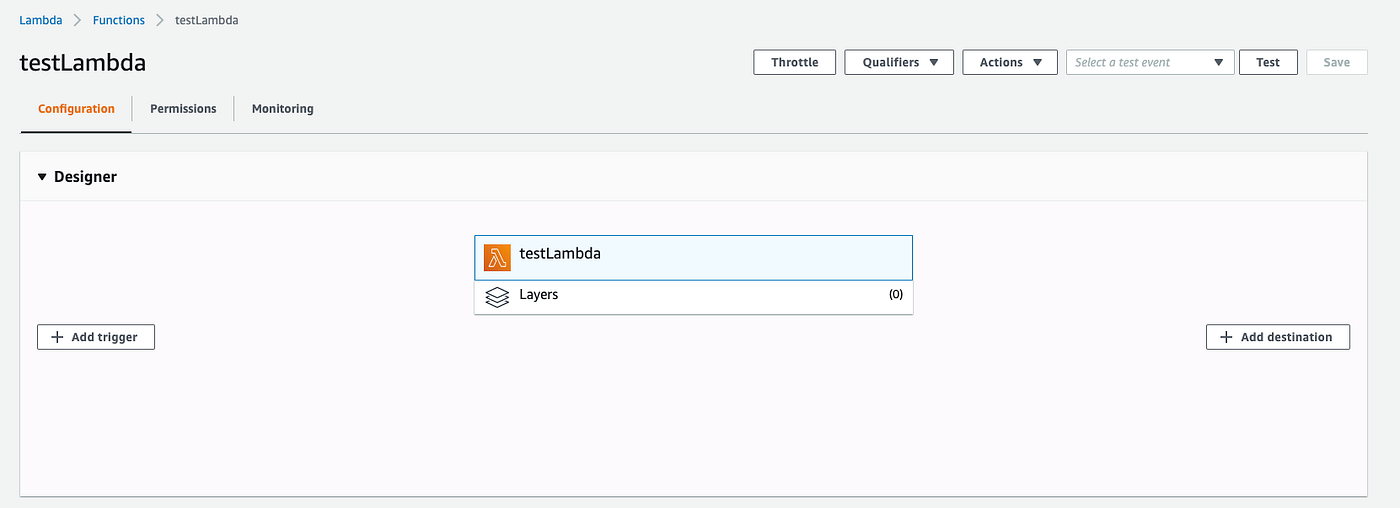1400x508 pixels.
Task: Click the Layers stack icon
Action: click(497, 297)
